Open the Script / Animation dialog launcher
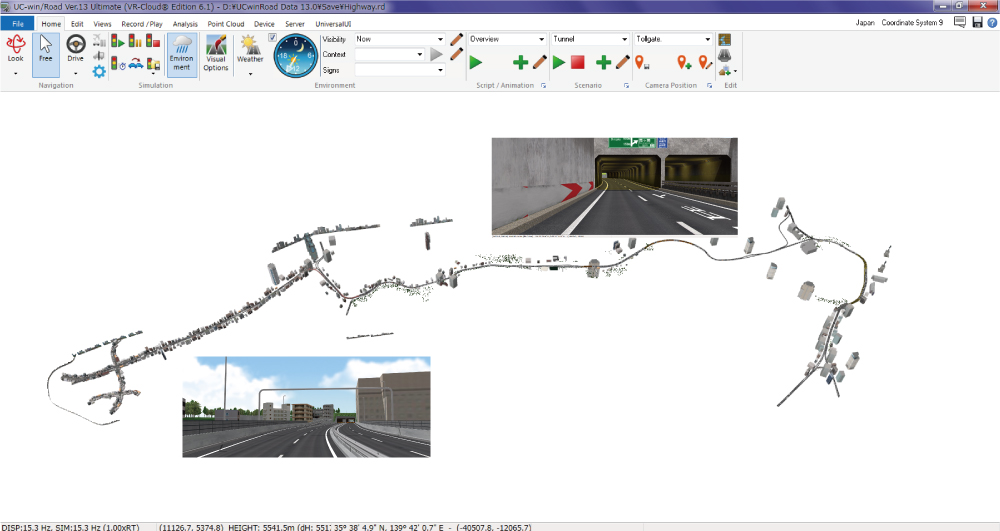The image size is (1000, 531). (543, 85)
